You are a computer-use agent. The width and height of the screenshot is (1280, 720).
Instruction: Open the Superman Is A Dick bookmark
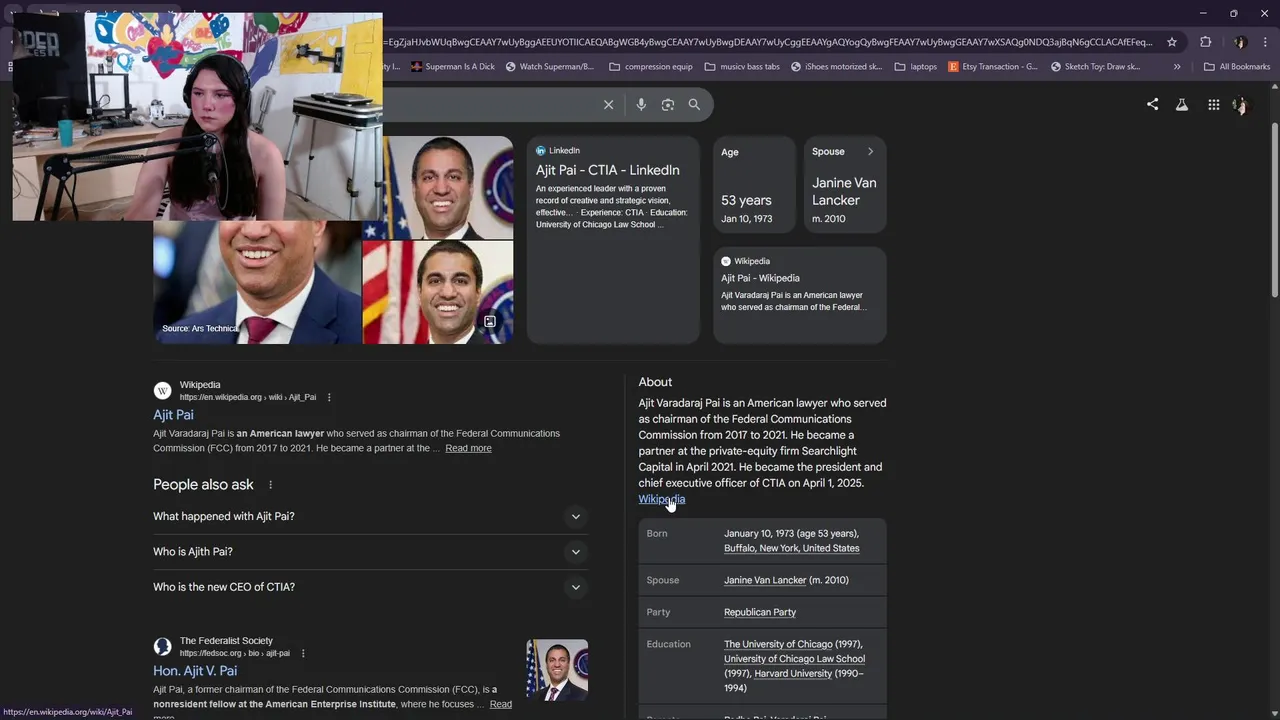click(453, 67)
